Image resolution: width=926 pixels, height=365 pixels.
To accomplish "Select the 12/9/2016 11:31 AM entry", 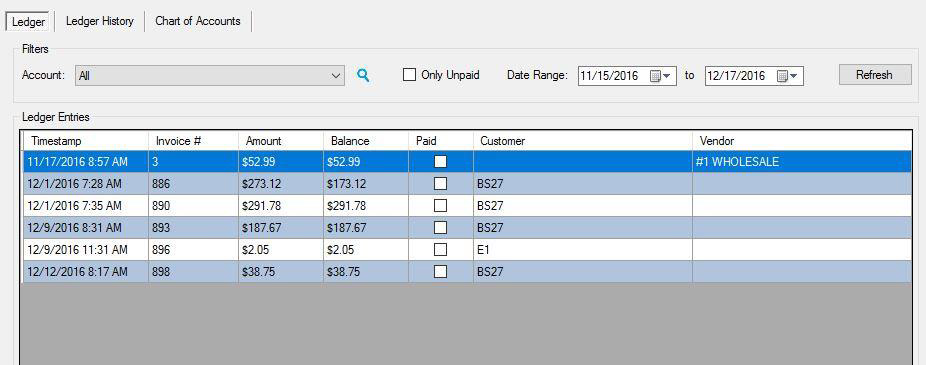I will (467, 250).
